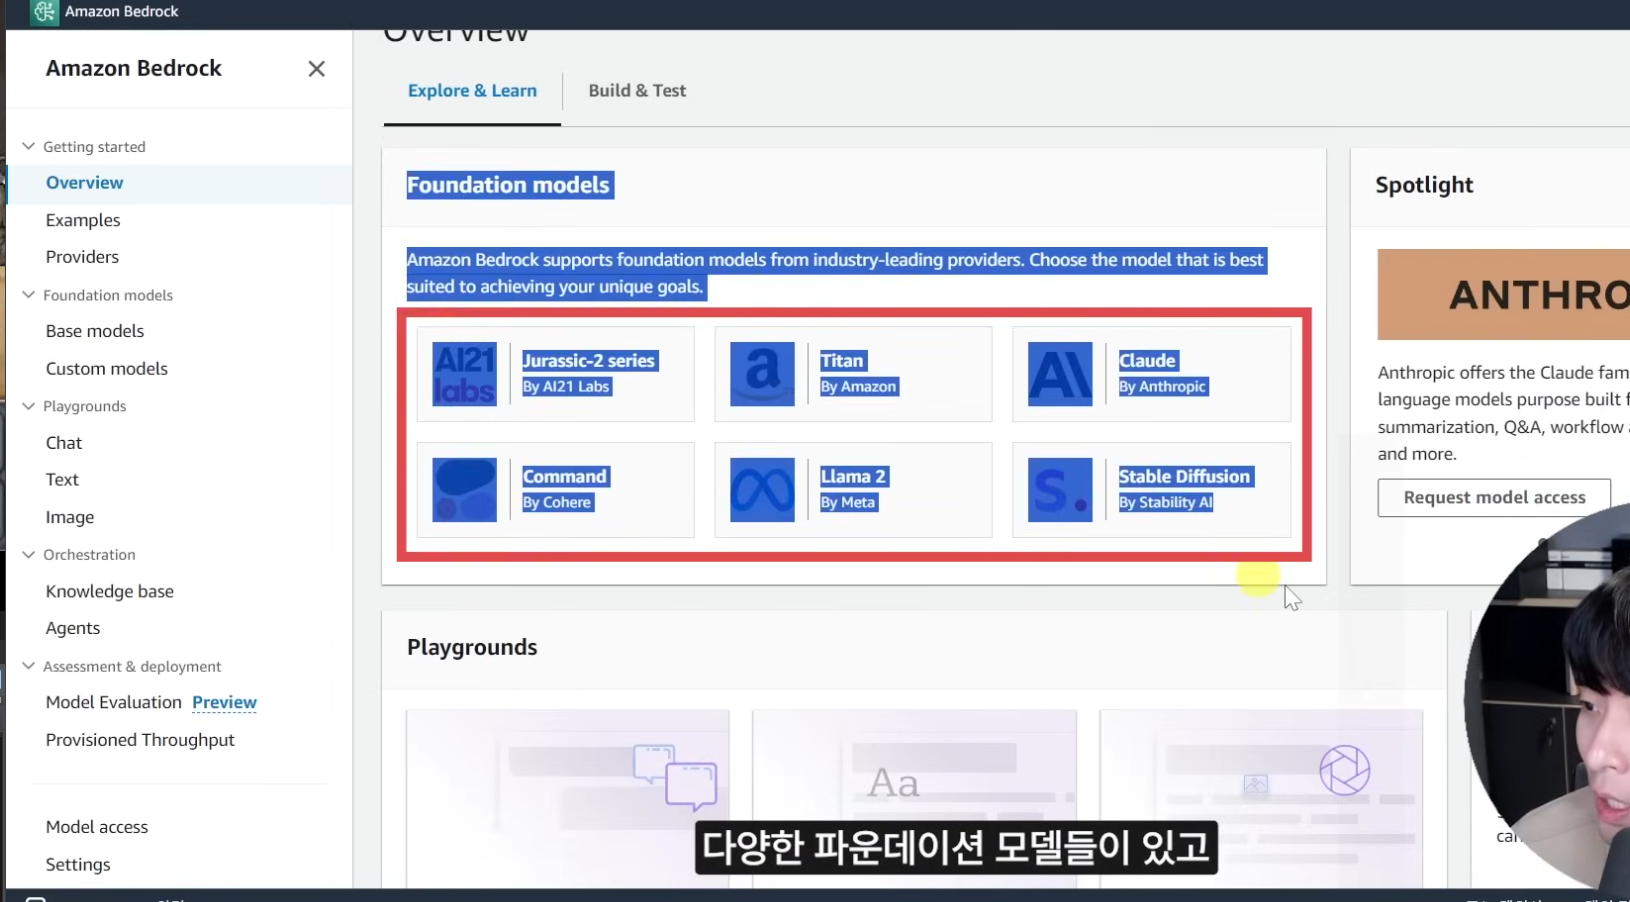Click the Playgrounds section heading
Image resolution: width=1630 pixels, height=902 pixels.
tap(472, 647)
